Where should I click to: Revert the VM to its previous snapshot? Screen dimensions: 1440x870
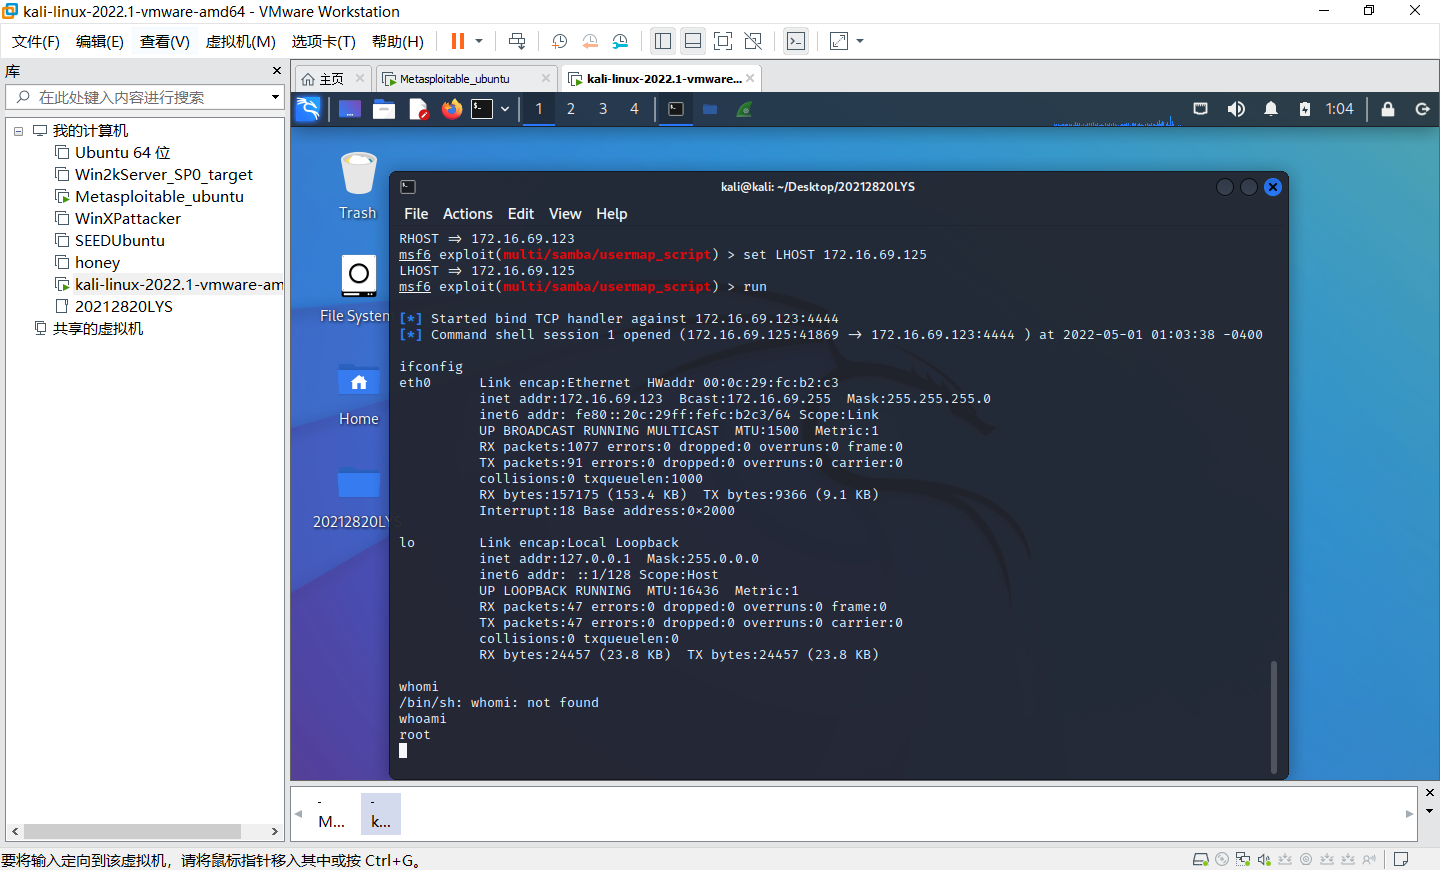click(590, 41)
